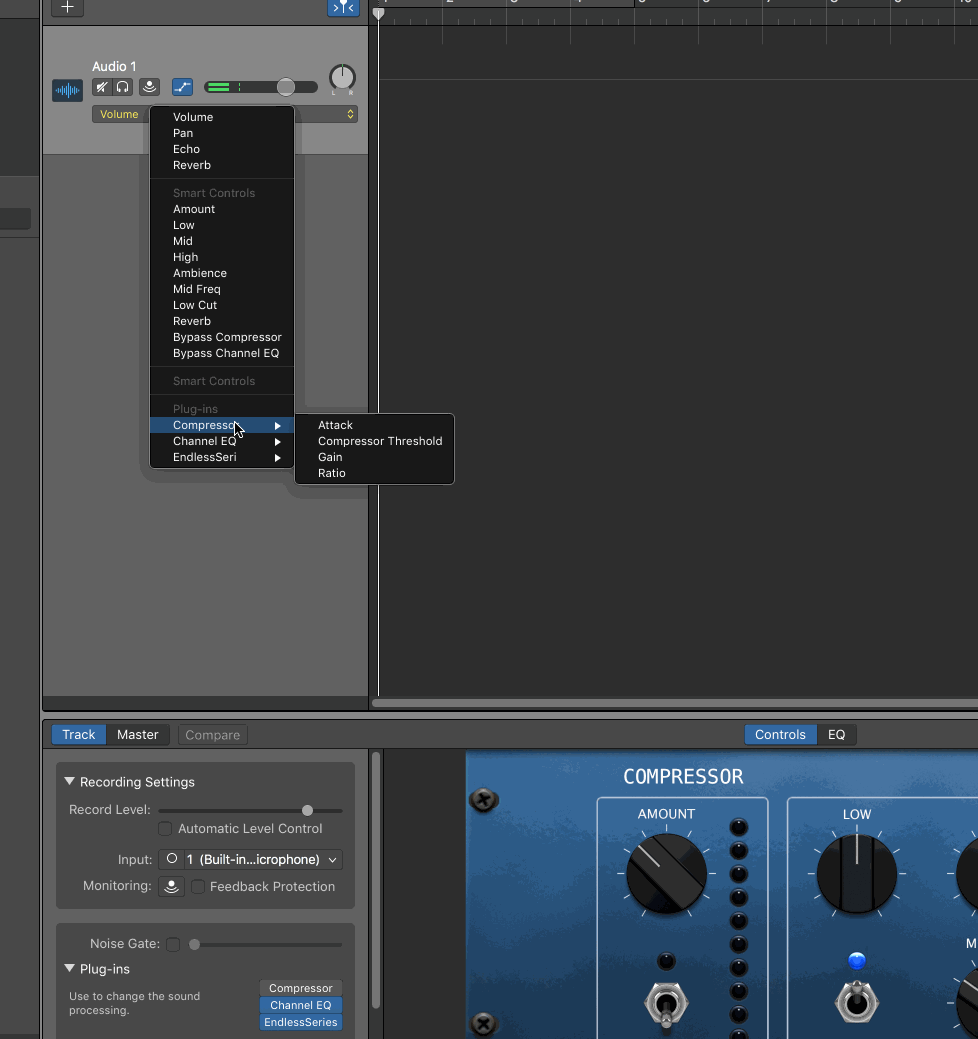The height and width of the screenshot is (1039, 978).
Task: Open the Volume automation parameter popup
Action: point(225,114)
